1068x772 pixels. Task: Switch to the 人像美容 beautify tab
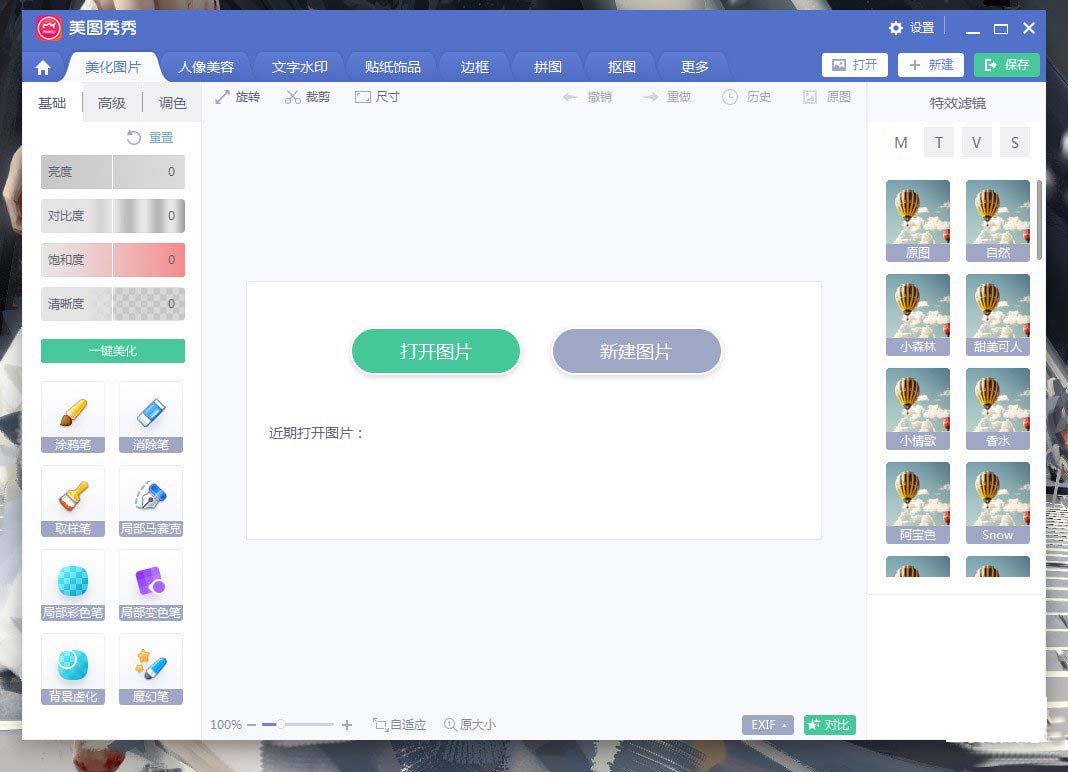[x=206, y=67]
